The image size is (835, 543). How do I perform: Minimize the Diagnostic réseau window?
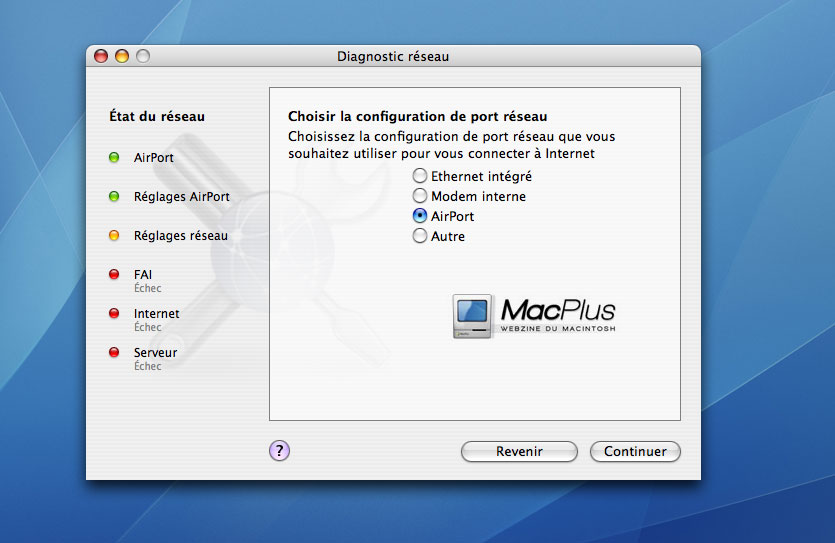[122, 56]
